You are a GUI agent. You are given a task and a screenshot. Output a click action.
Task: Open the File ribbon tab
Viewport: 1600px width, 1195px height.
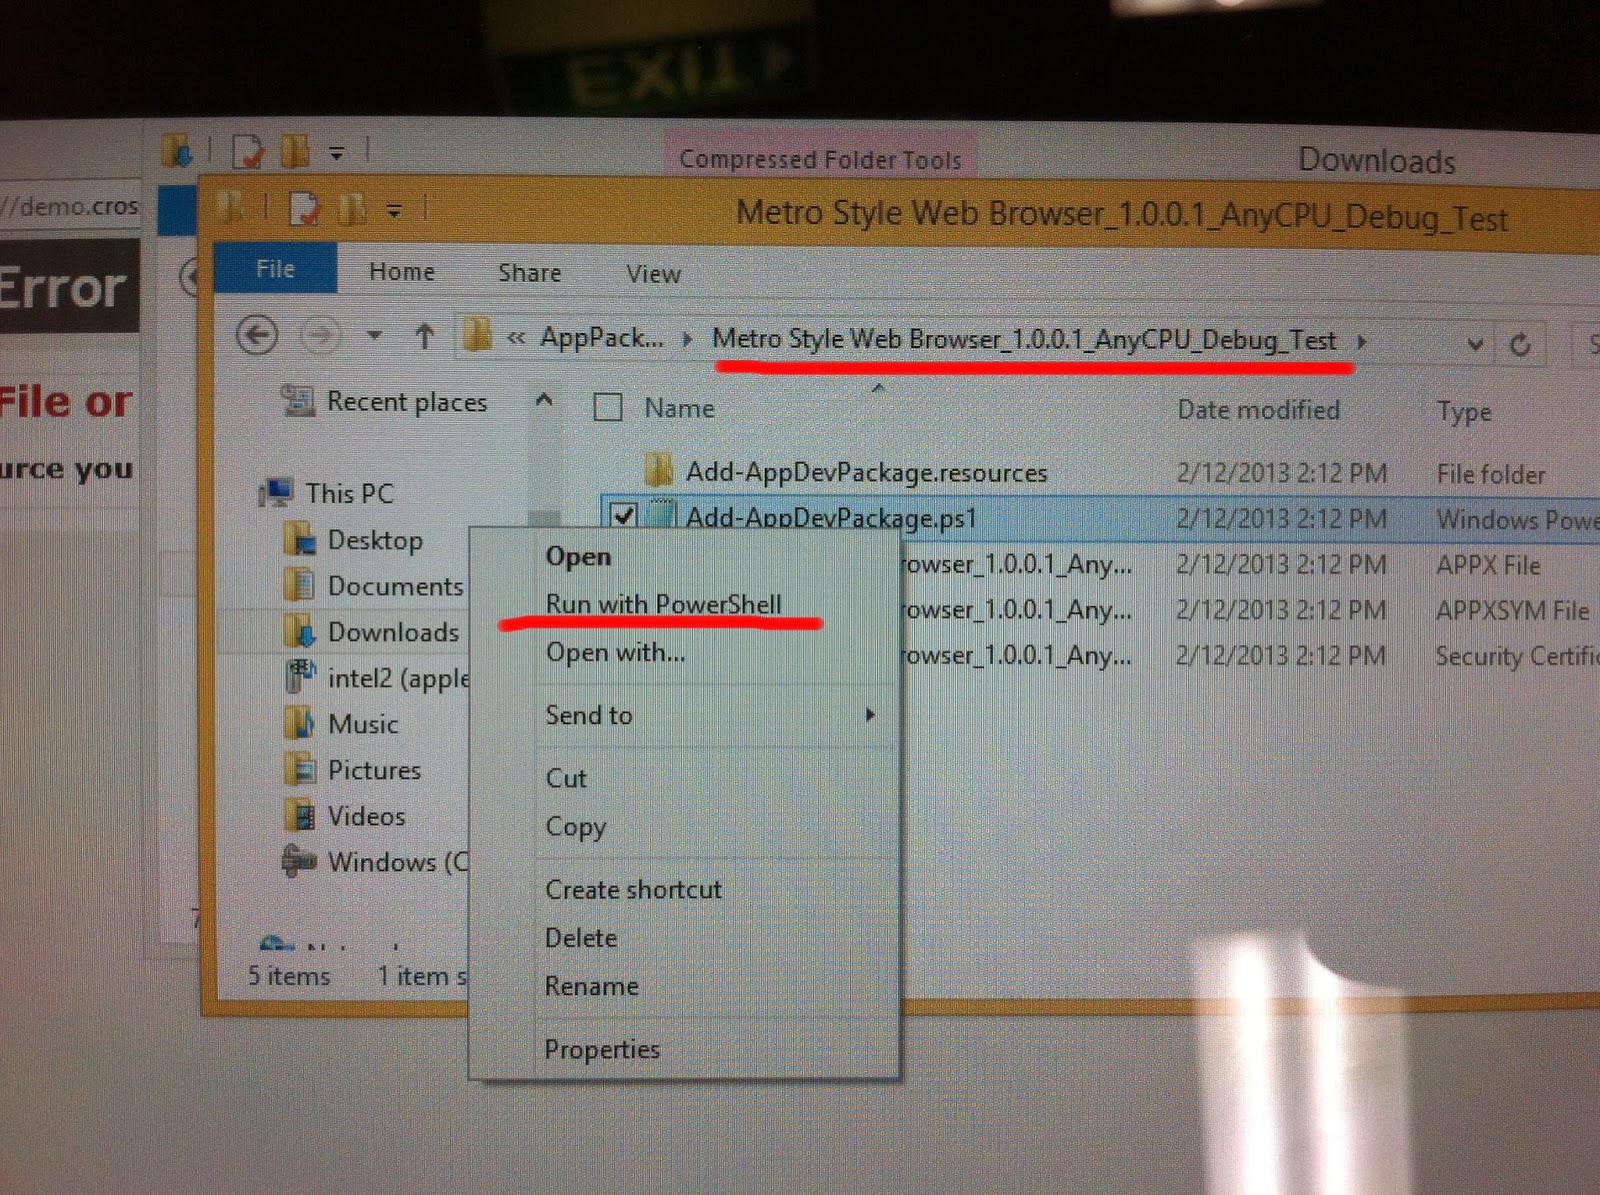pyautogui.click(x=275, y=269)
